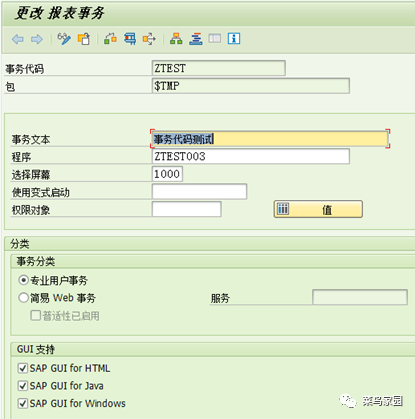Click the orange arrow transport icon
Viewport: 415px width, 419px height.
[149, 39]
